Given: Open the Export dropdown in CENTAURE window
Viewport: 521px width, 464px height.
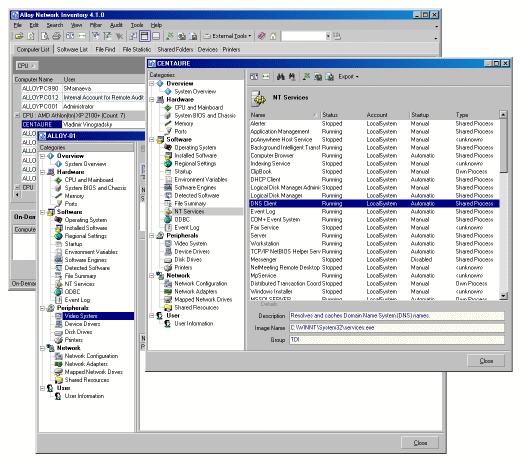Looking at the screenshot, I should tap(348, 77).
